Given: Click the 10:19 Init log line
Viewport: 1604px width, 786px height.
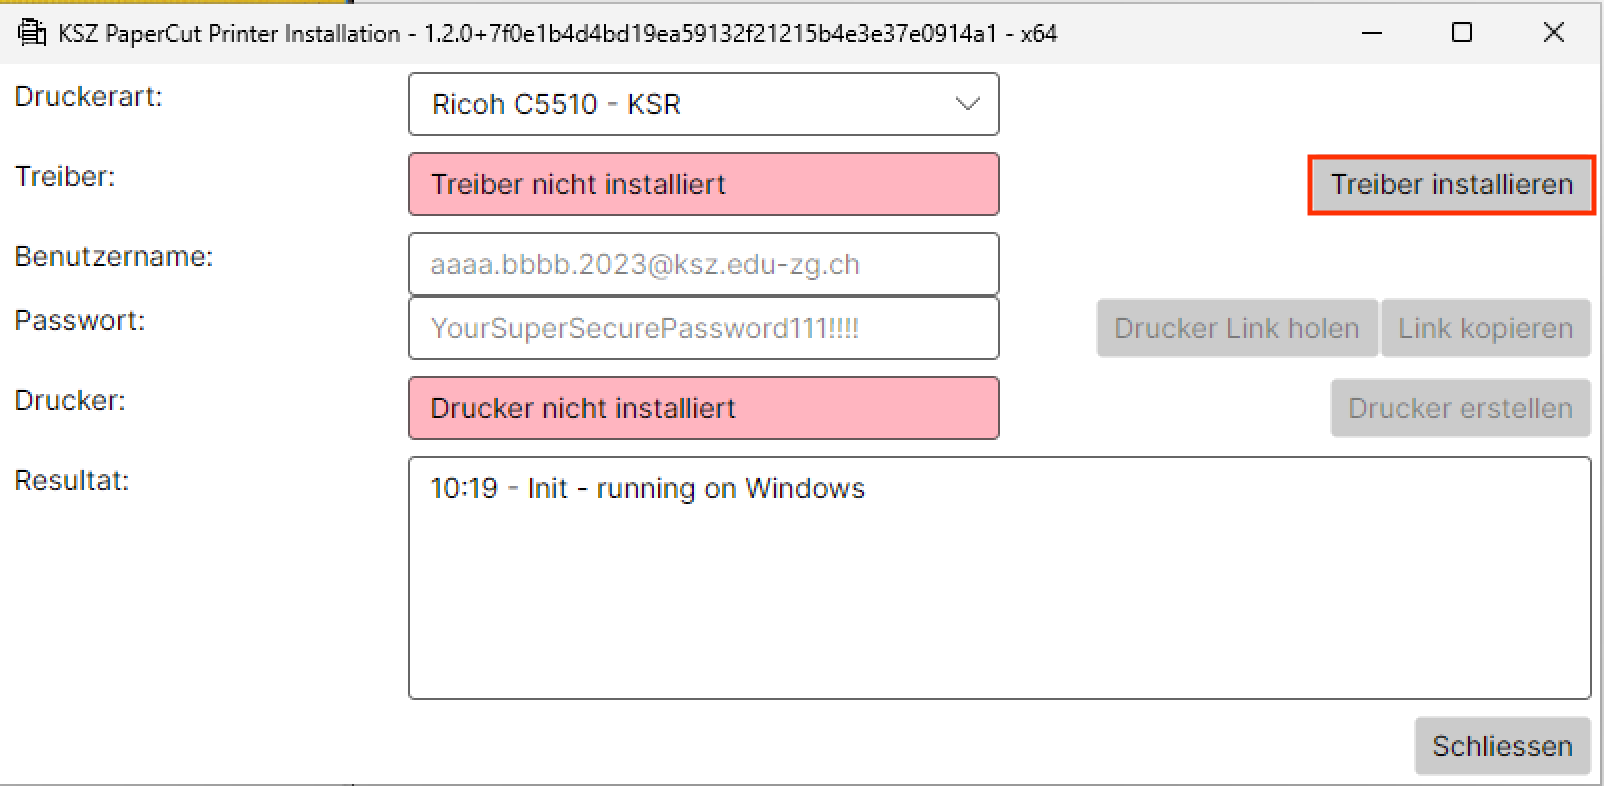Looking at the screenshot, I should click(x=647, y=489).
